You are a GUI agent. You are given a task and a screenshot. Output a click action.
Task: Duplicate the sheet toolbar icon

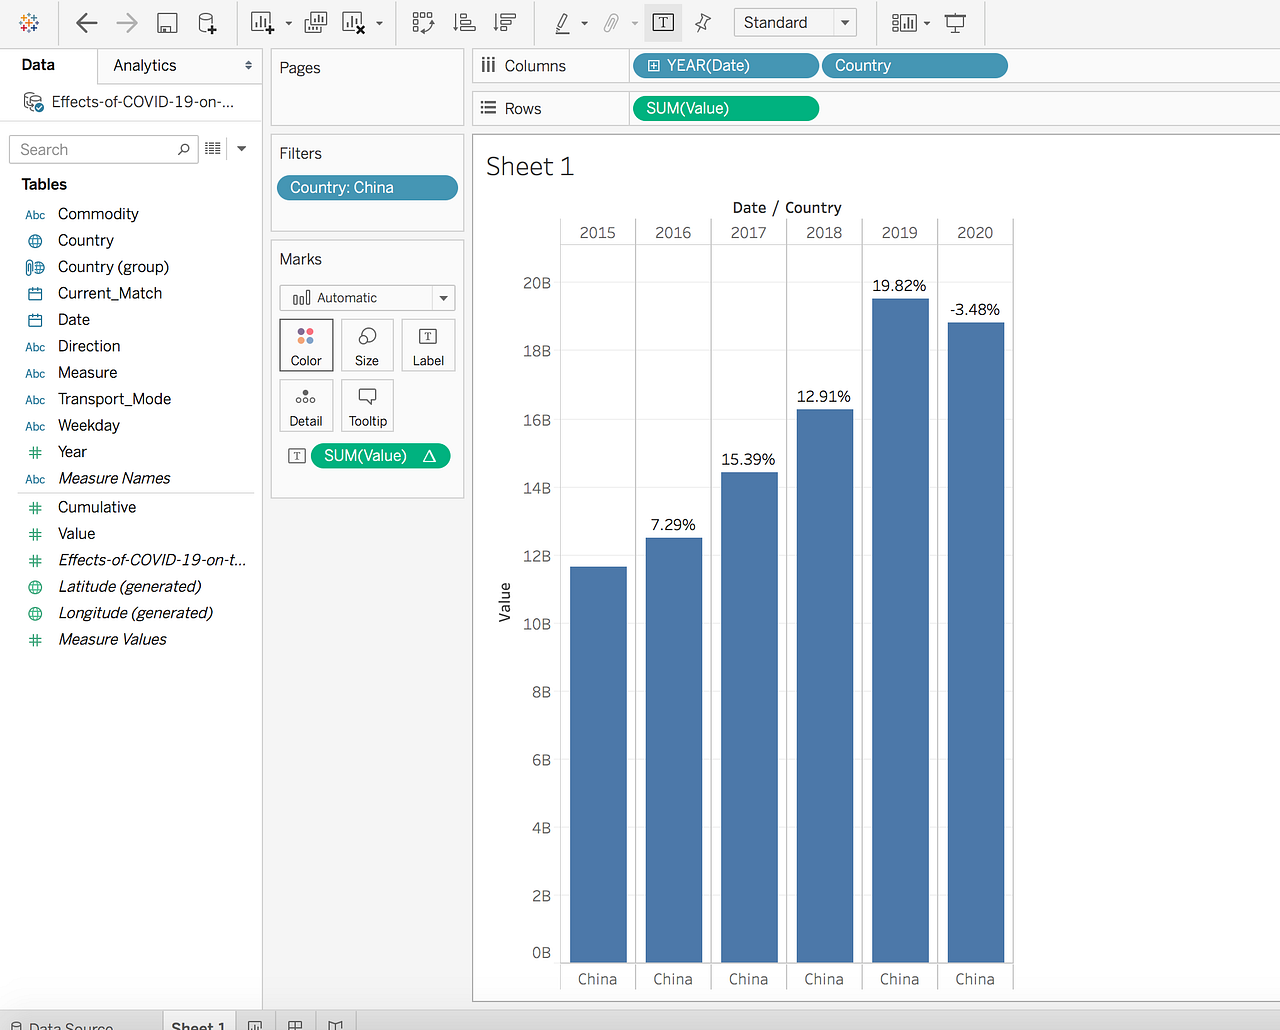[x=315, y=23]
